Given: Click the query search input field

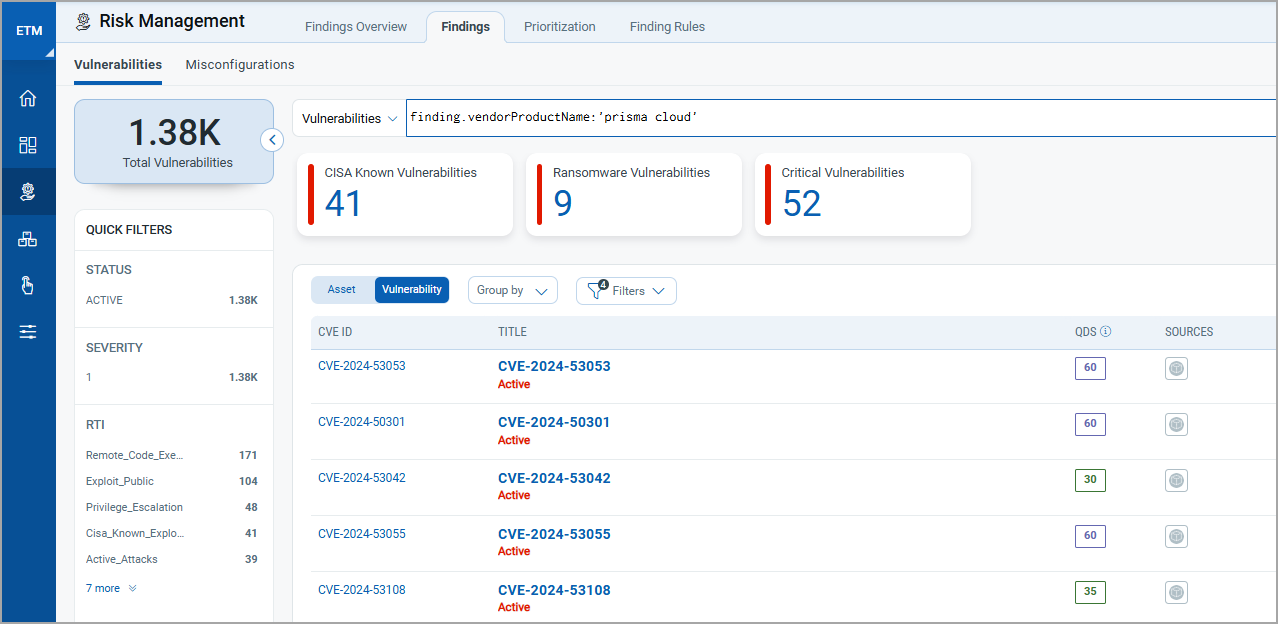Looking at the screenshot, I should click(840, 118).
